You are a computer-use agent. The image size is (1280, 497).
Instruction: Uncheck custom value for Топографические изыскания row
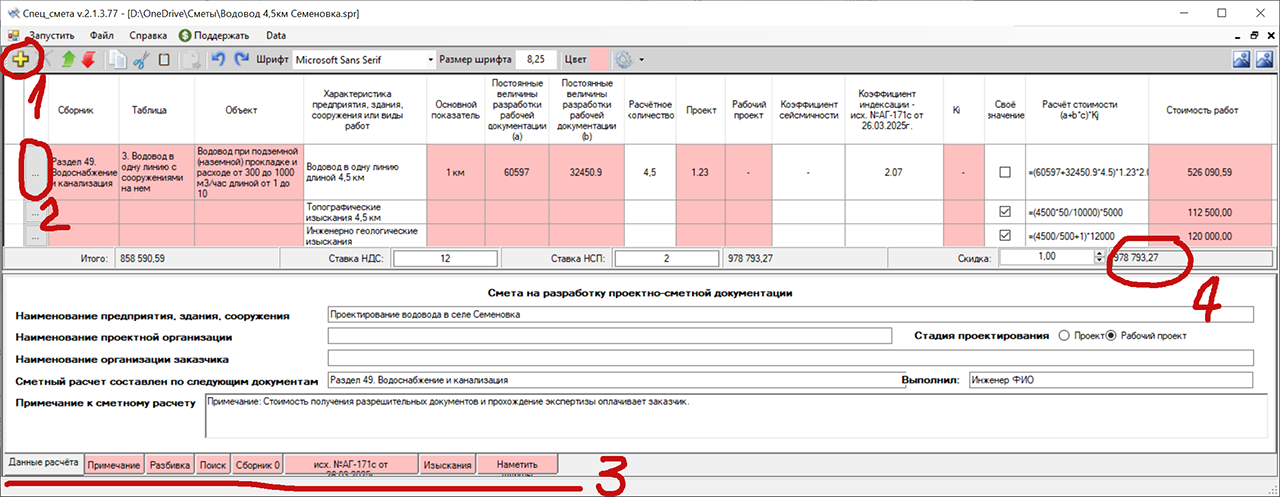pyautogui.click(x=1005, y=212)
